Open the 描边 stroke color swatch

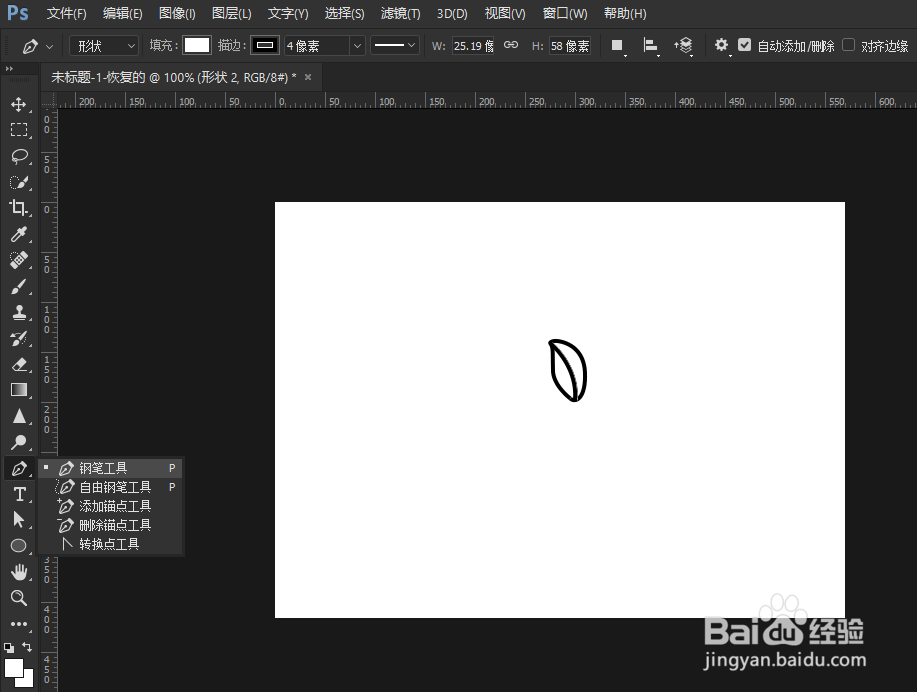coord(265,46)
